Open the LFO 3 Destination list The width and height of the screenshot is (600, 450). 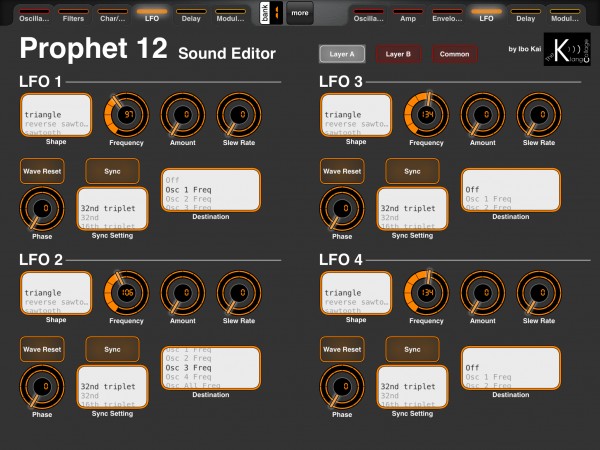[x=511, y=190]
